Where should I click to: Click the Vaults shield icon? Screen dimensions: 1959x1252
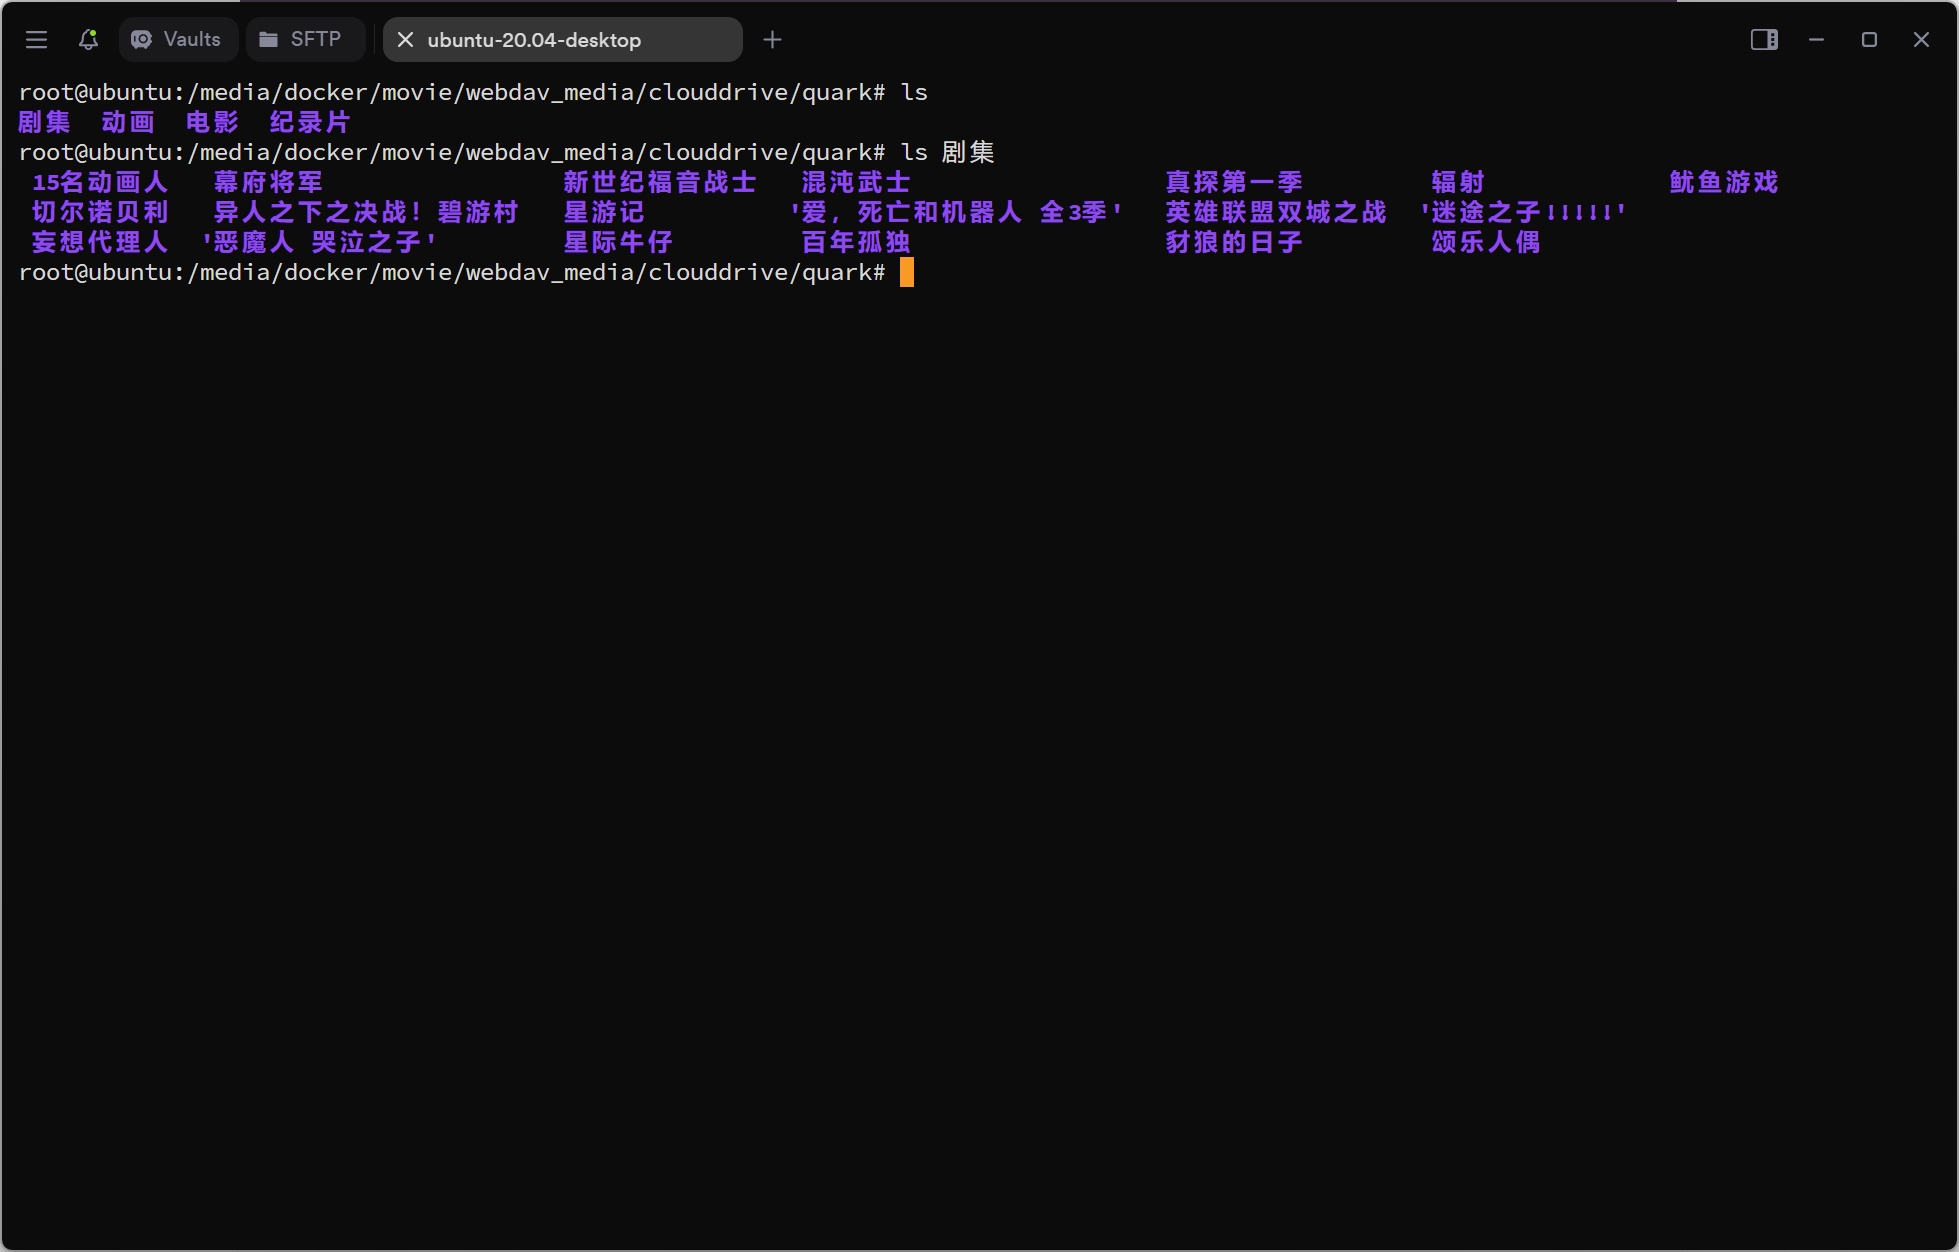pyautogui.click(x=141, y=40)
